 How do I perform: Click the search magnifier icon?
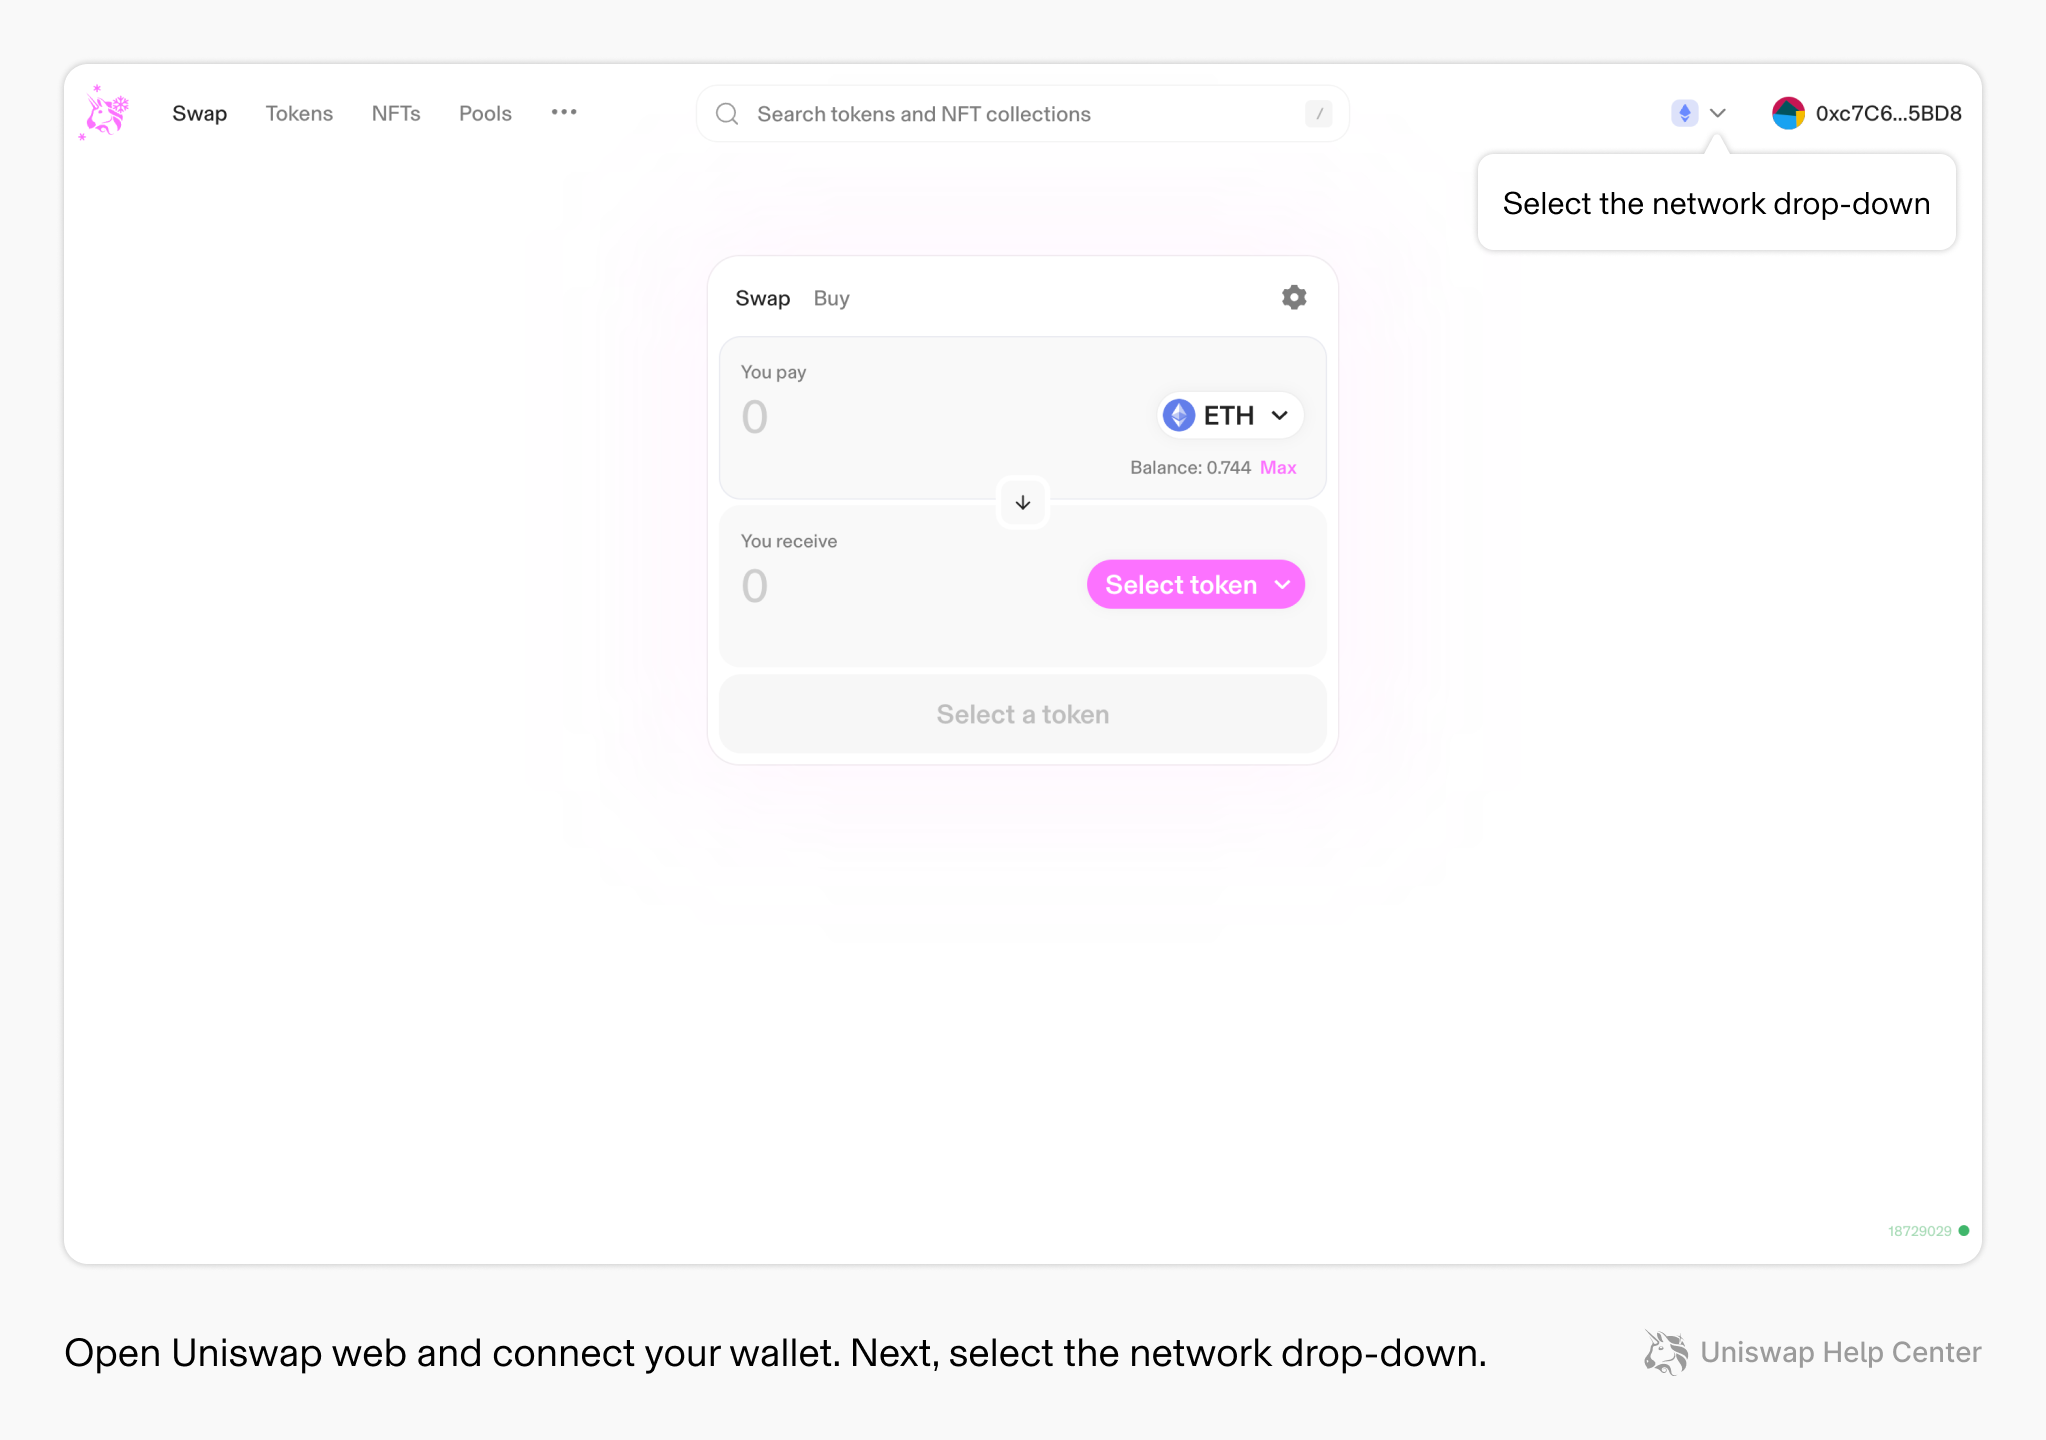pos(726,114)
